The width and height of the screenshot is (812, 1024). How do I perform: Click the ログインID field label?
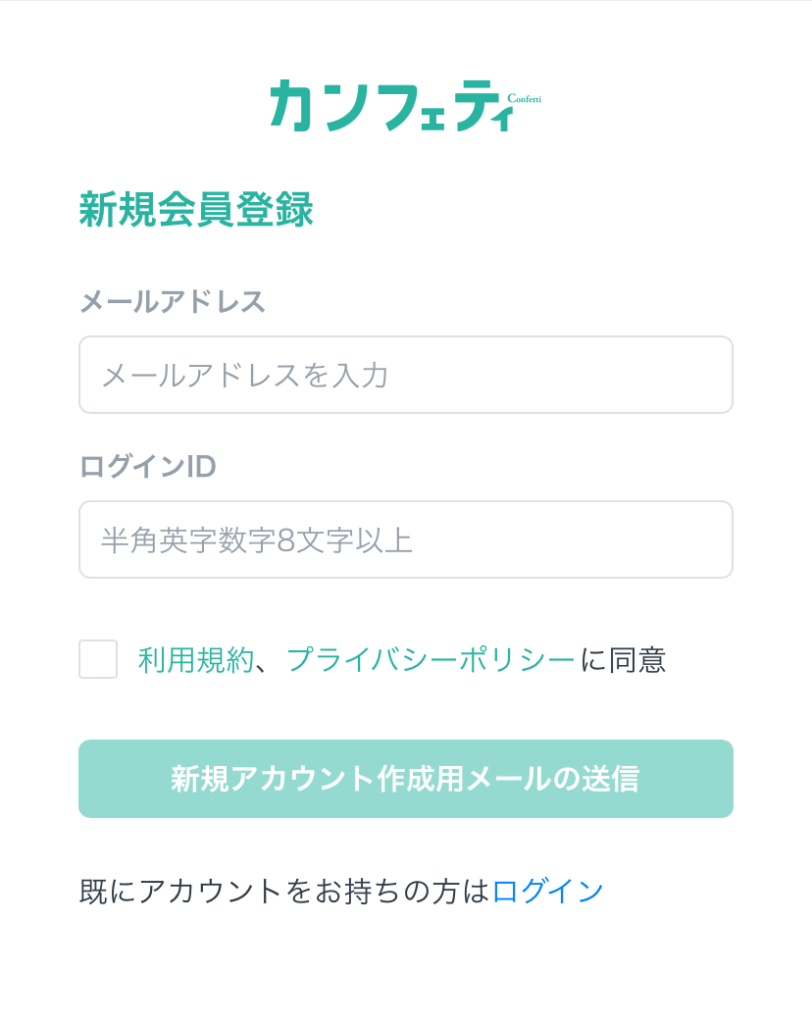tap(147, 466)
